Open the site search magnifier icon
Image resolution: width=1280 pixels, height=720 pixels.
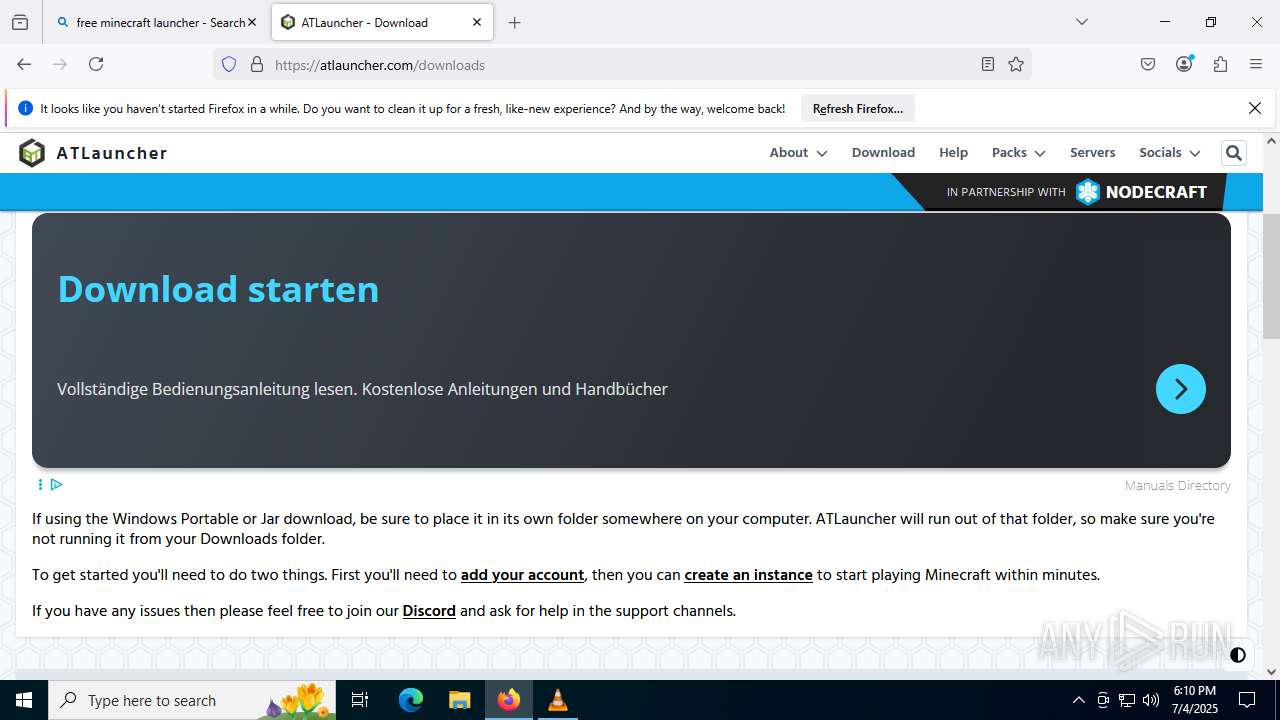(1233, 153)
